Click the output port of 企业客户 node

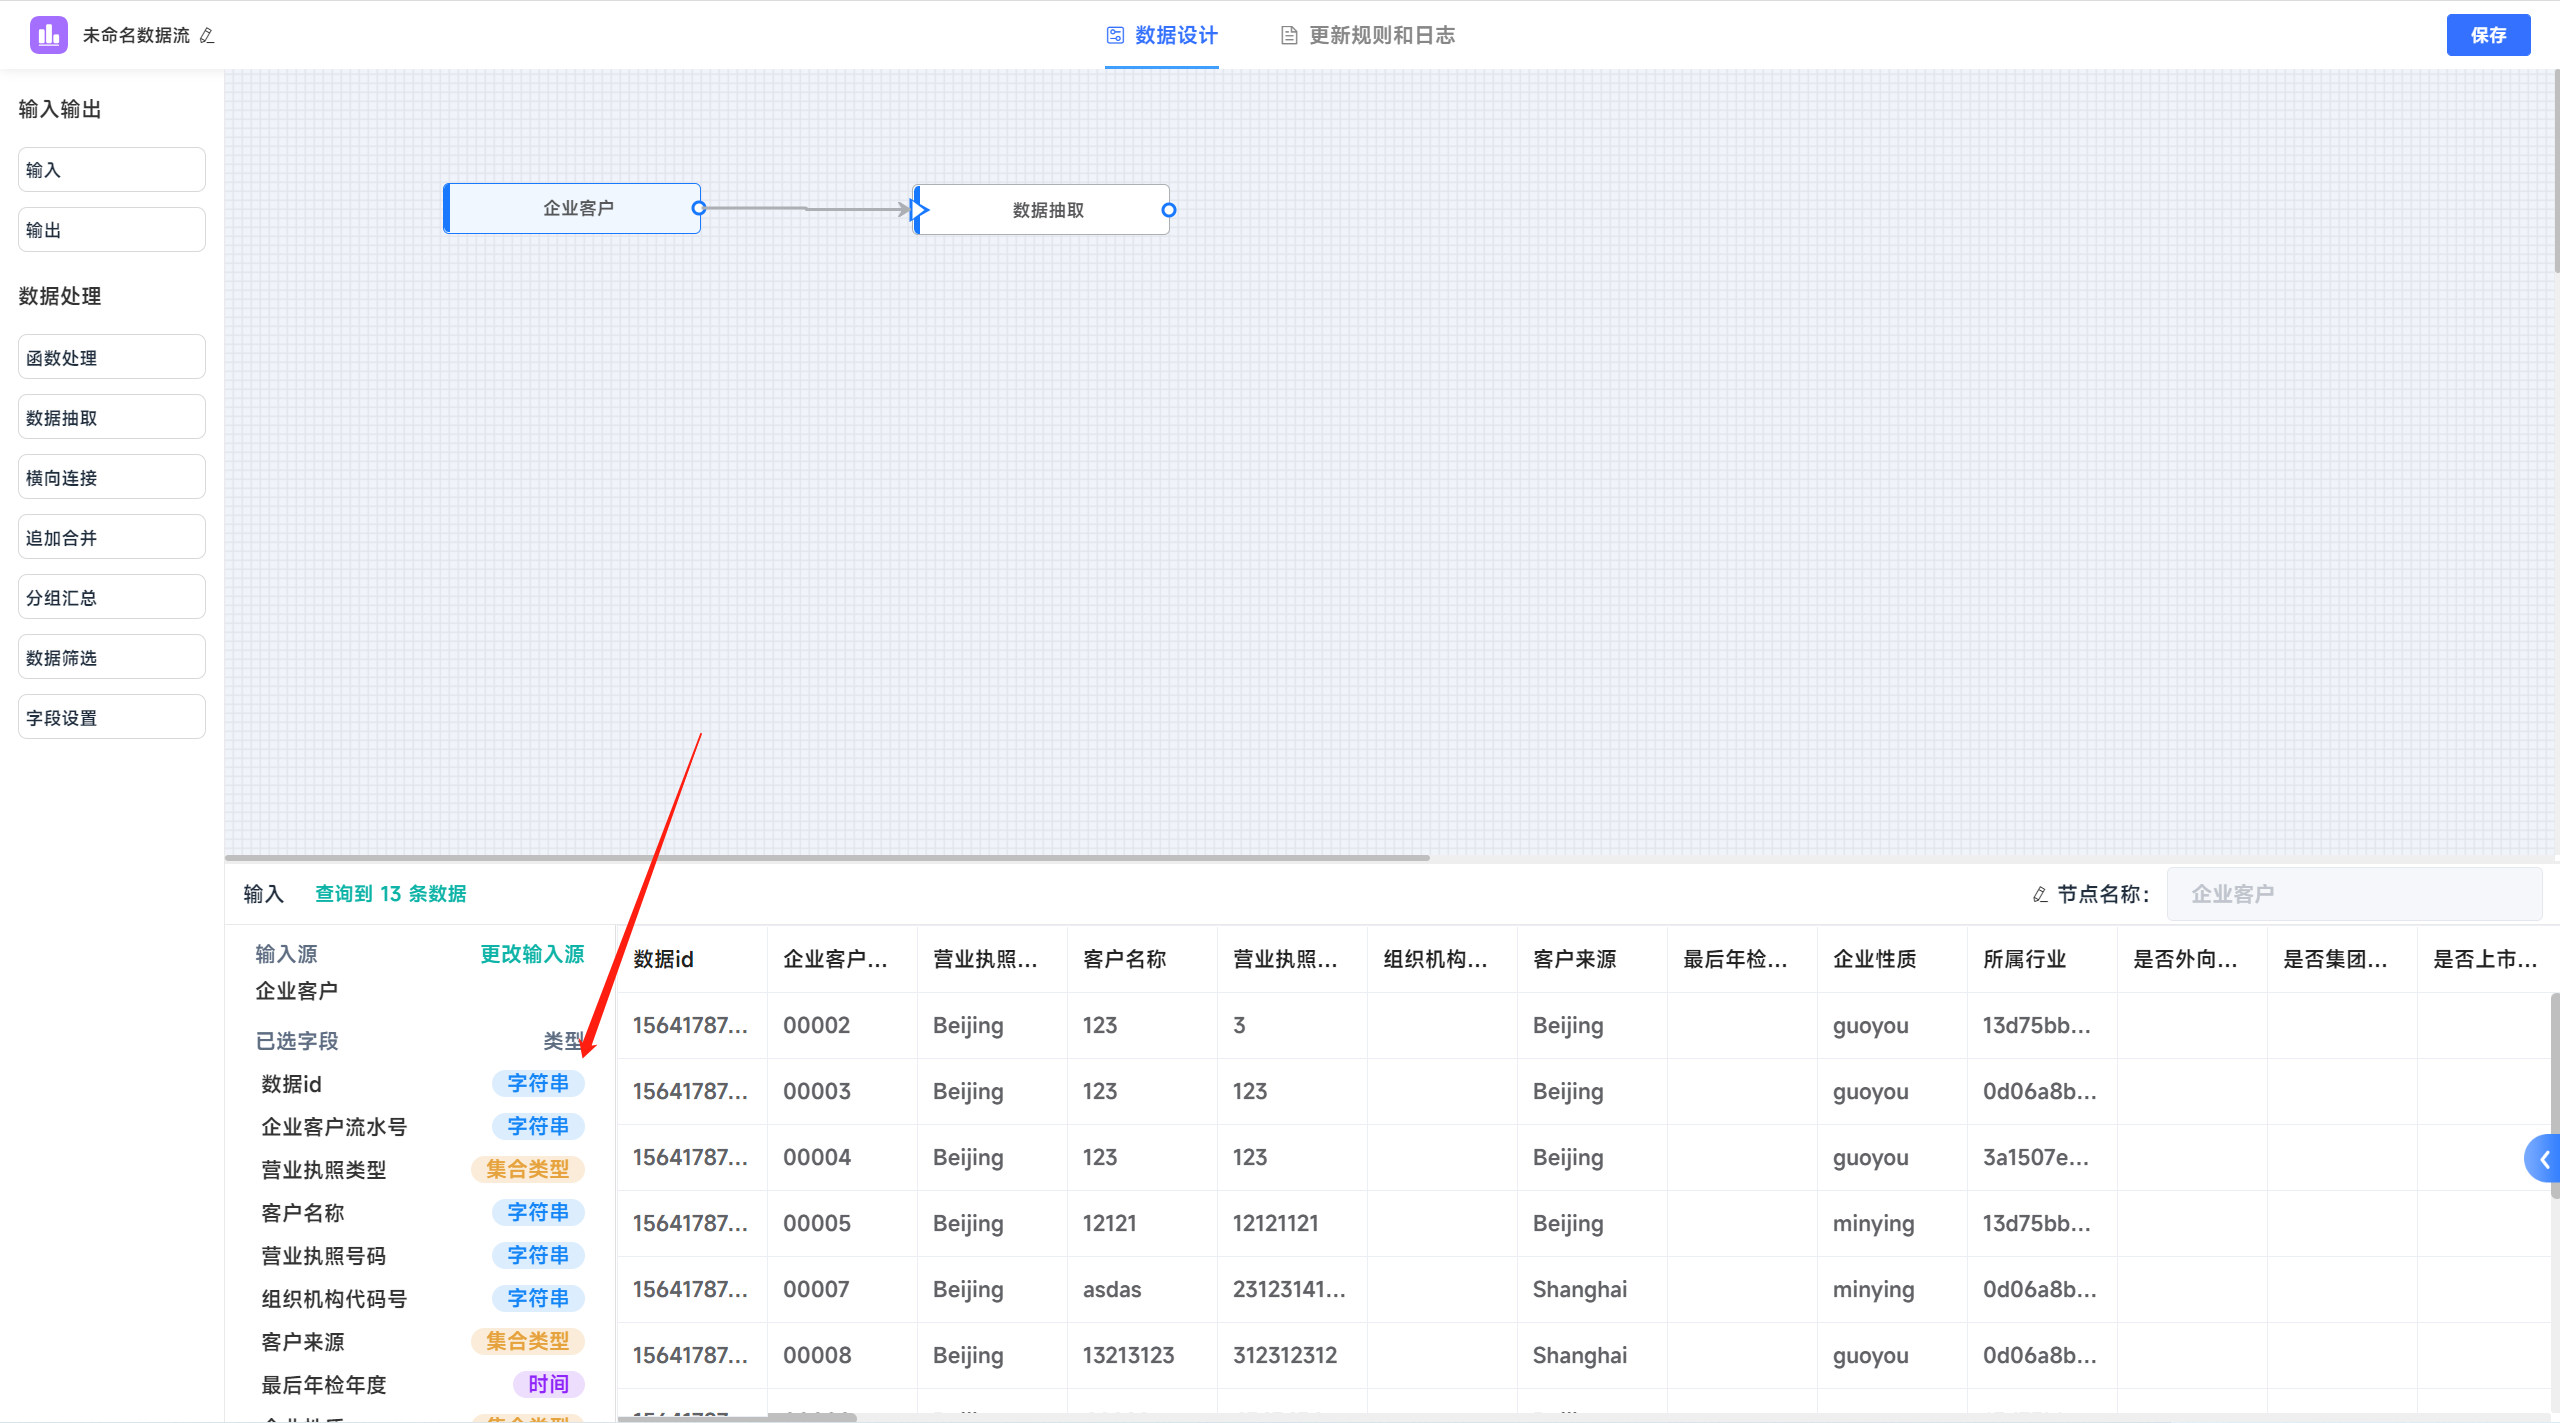(699, 208)
